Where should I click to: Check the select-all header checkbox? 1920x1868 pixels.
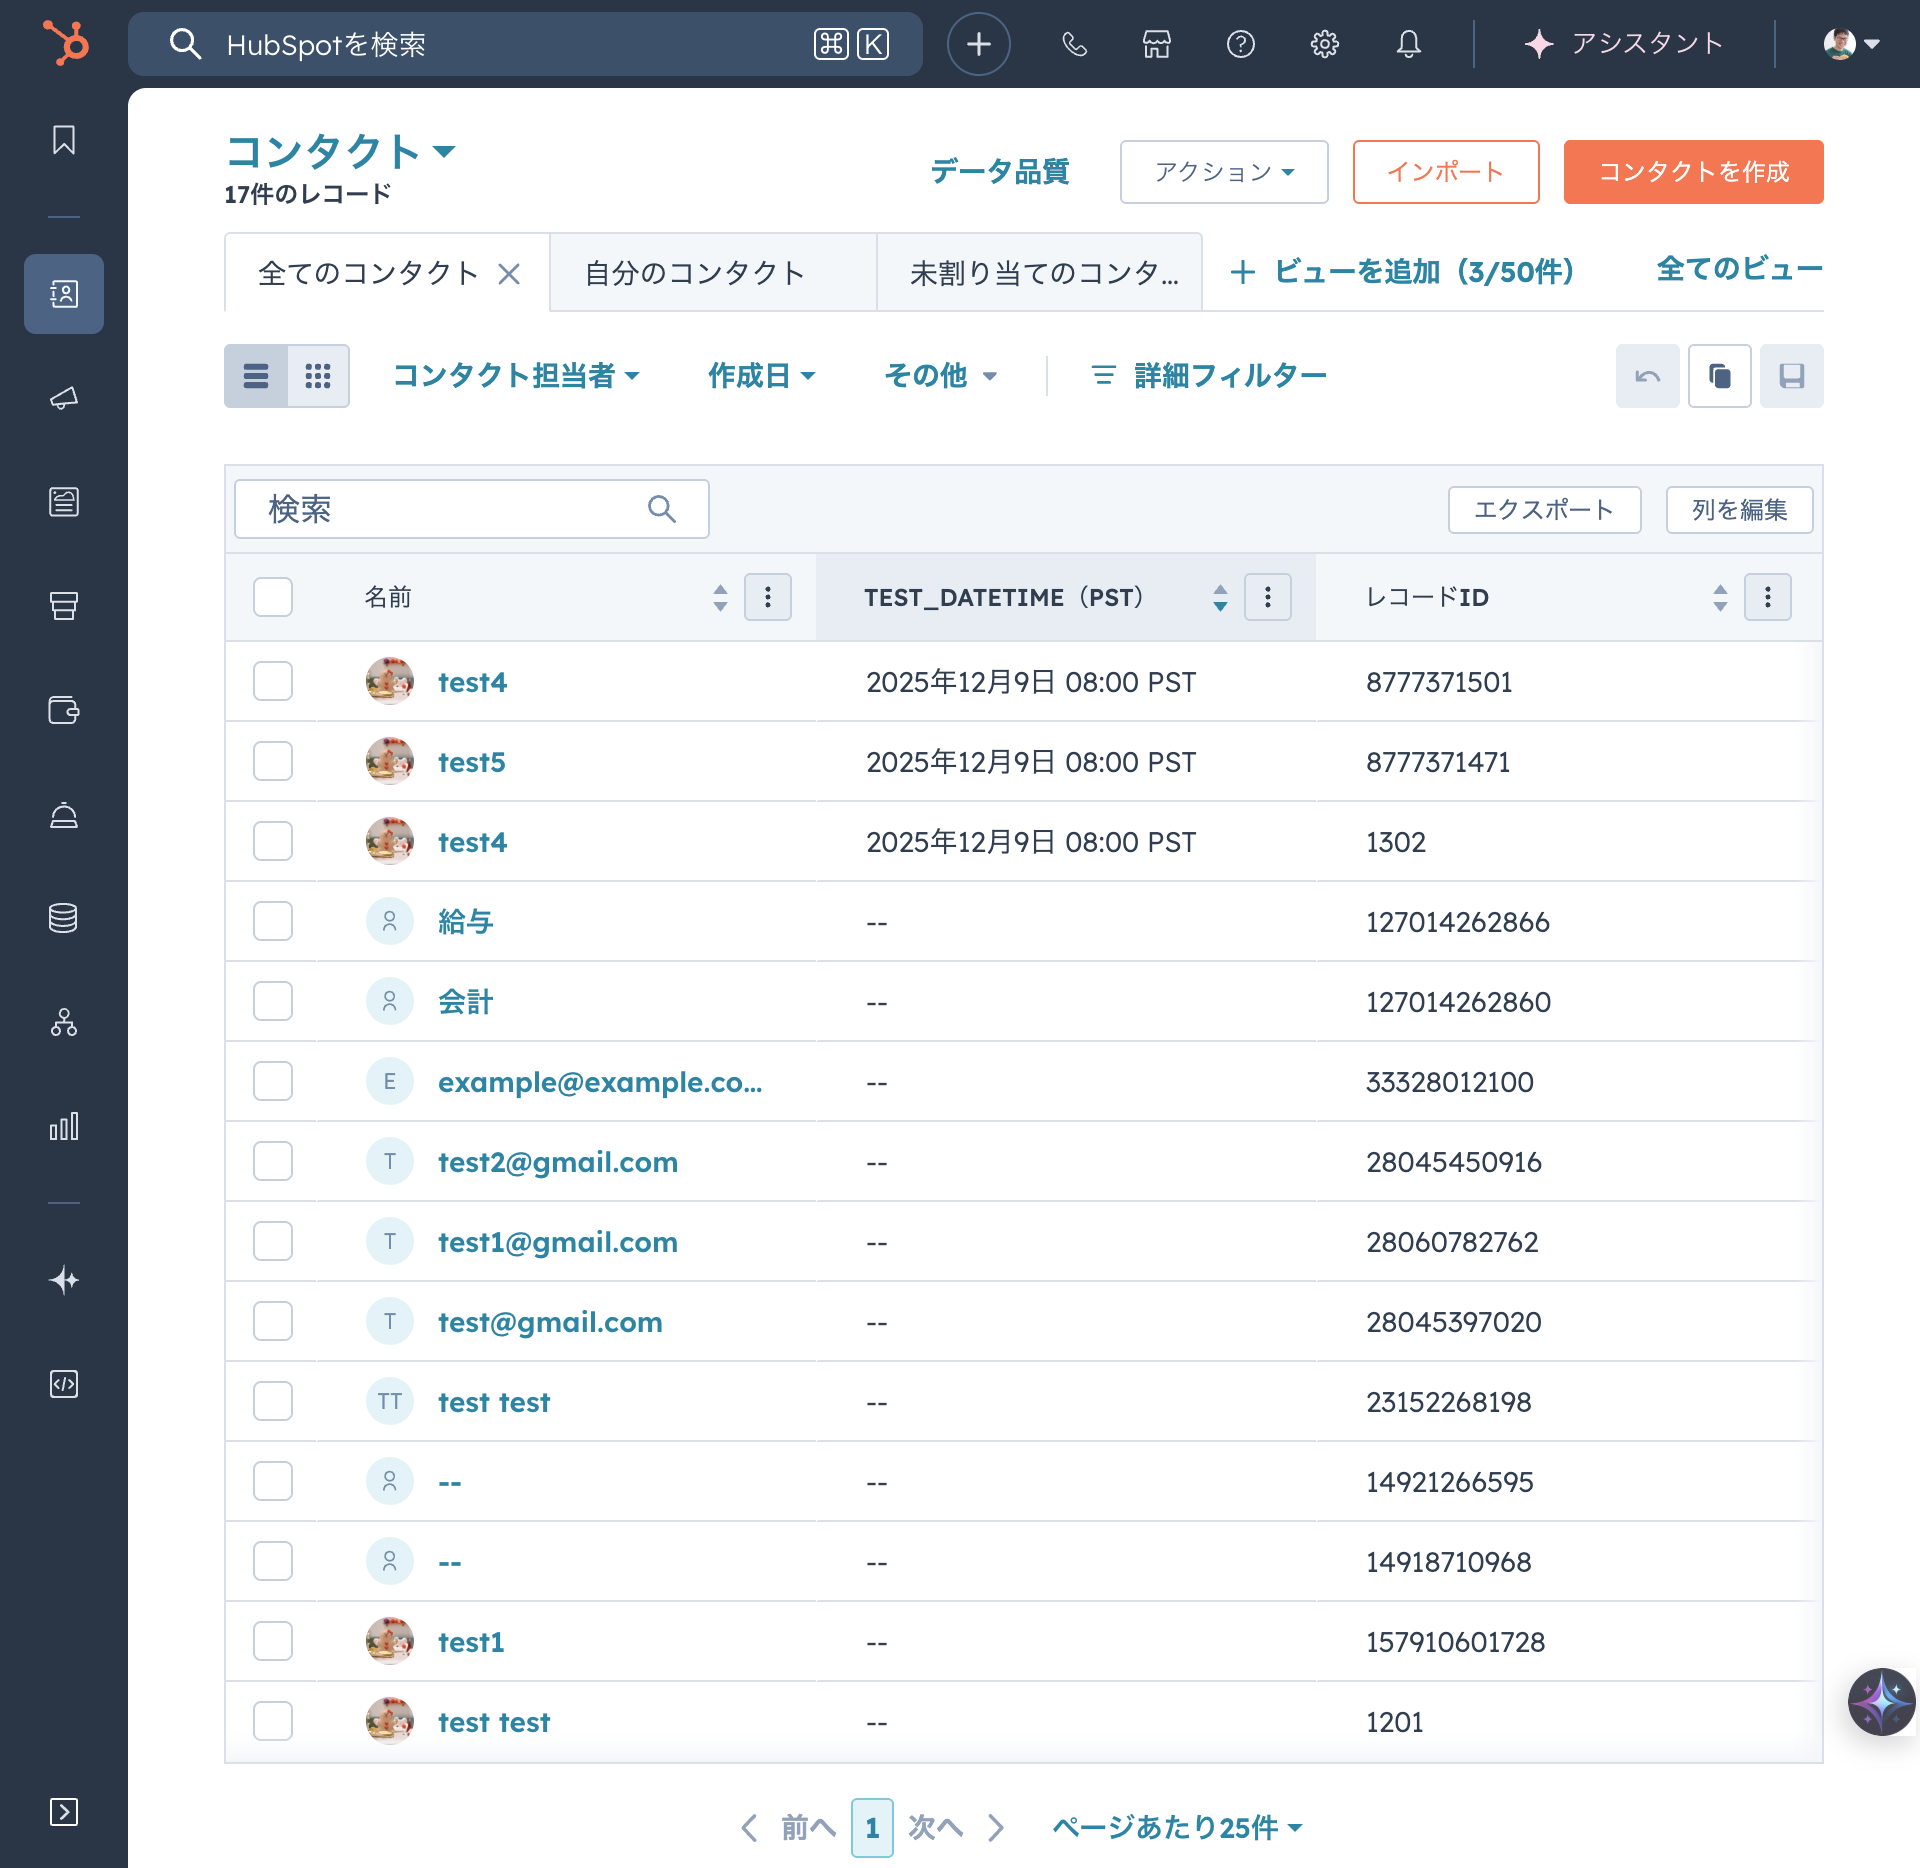coord(273,597)
